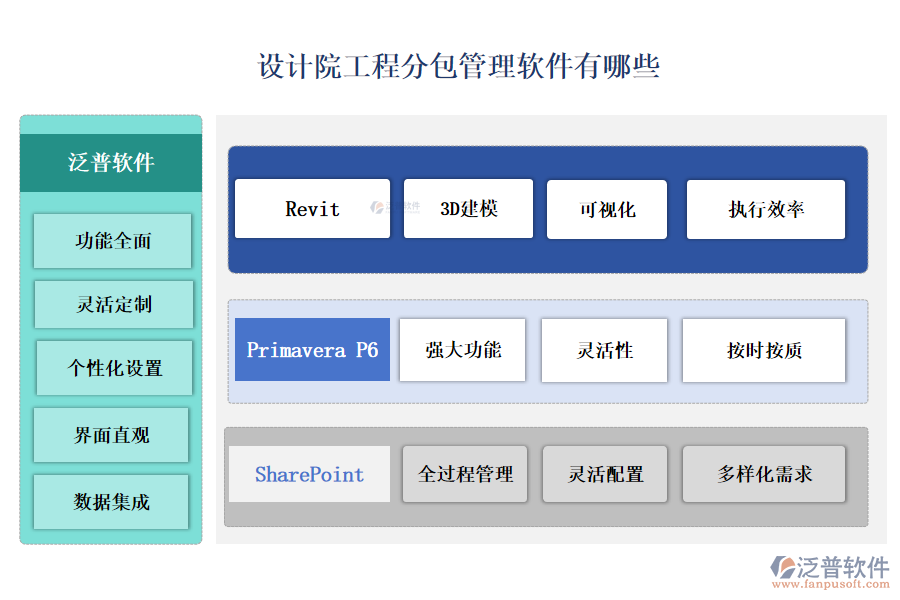
Task: Select 数据集成 in the sidebar
Action: pos(112,503)
